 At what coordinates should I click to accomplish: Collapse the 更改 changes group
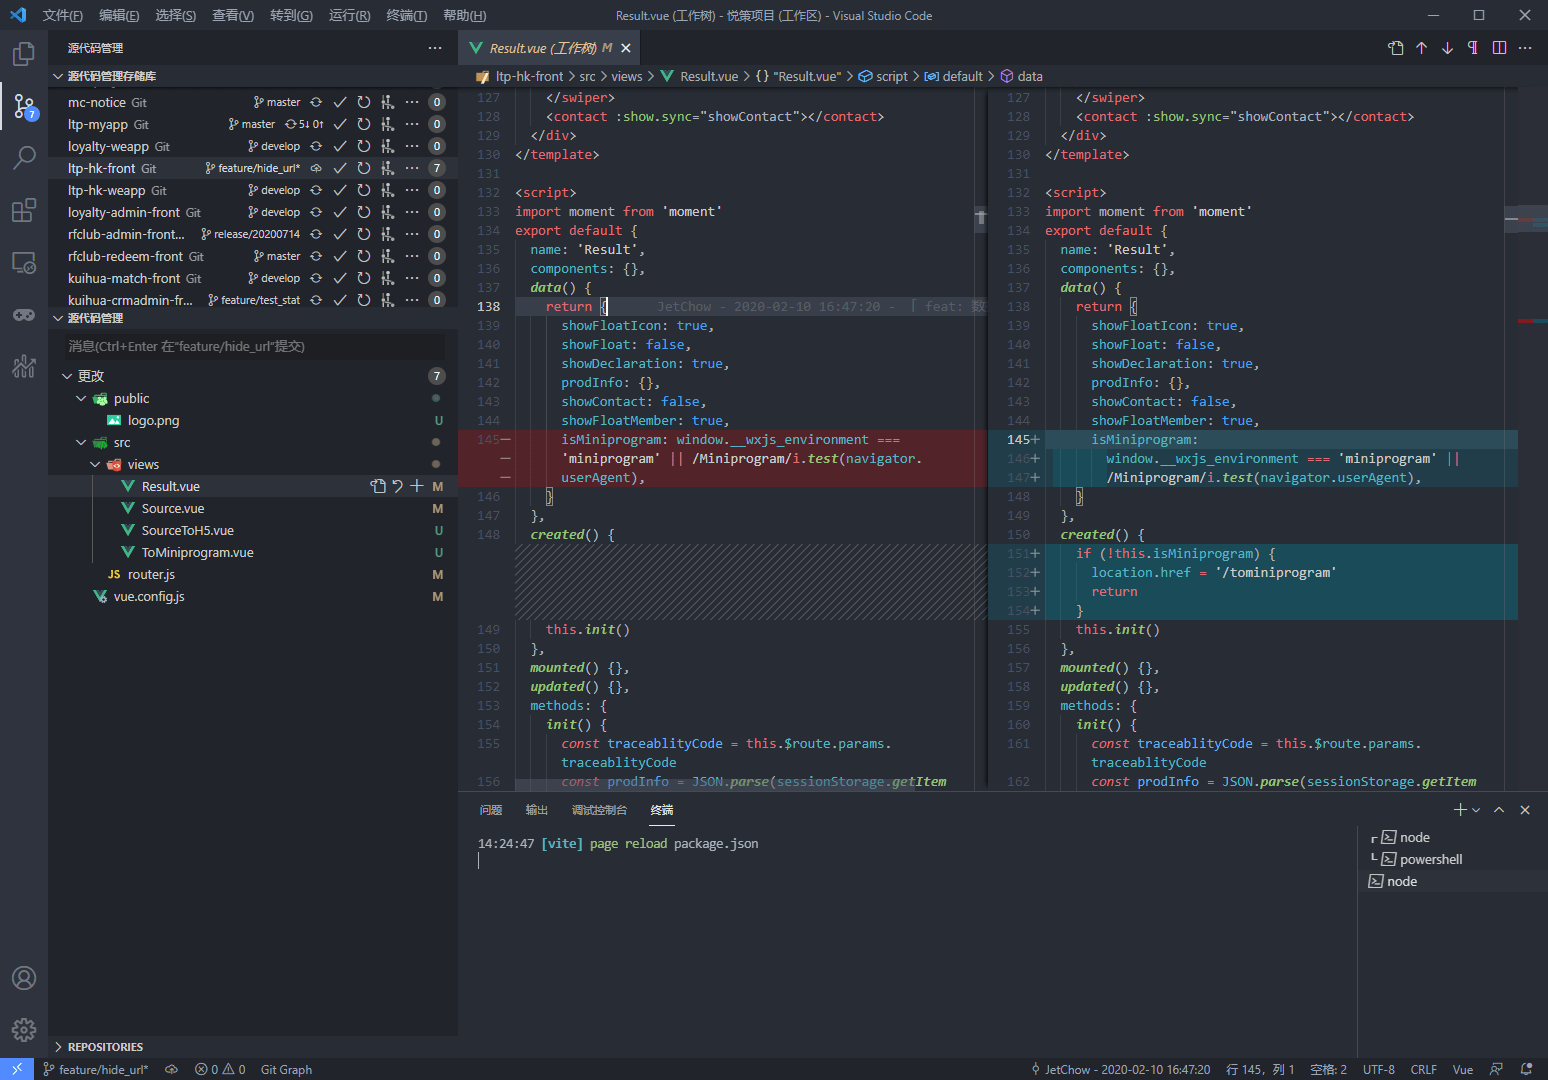(67, 376)
